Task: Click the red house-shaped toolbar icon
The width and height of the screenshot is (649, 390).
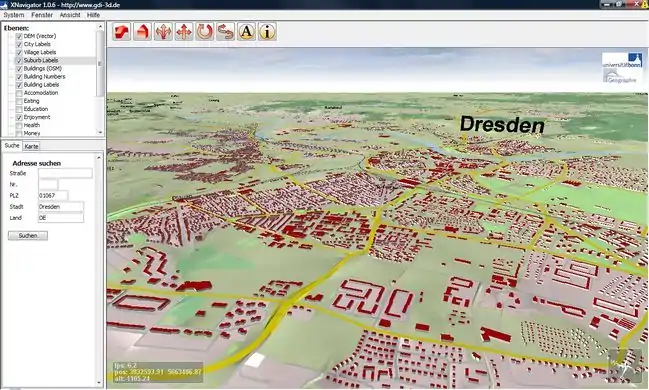Action: coord(142,32)
